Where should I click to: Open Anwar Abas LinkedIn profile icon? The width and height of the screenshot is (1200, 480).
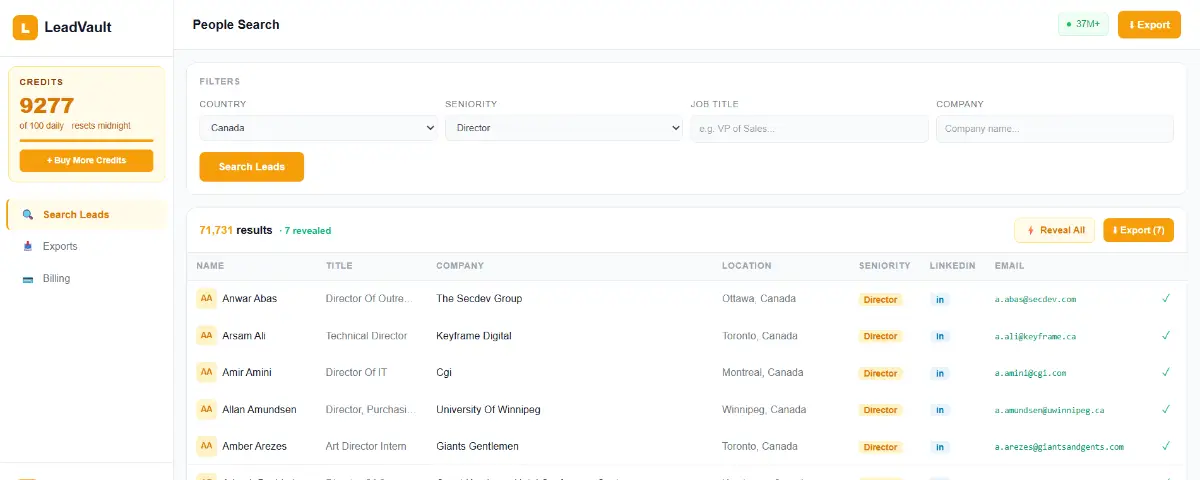pyautogui.click(x=940, y=299)
